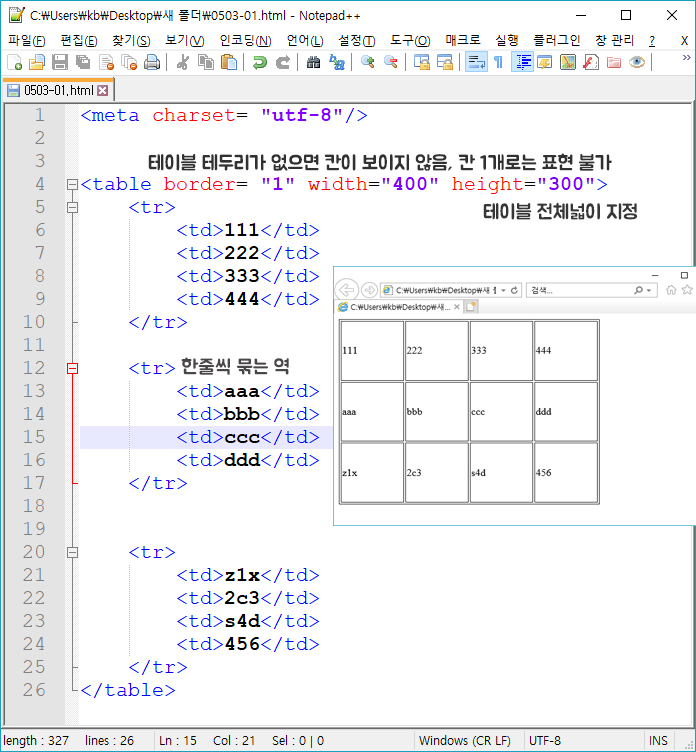Go forward in the browser window
This screenshot has width=696, height=752.
point(369,290)
